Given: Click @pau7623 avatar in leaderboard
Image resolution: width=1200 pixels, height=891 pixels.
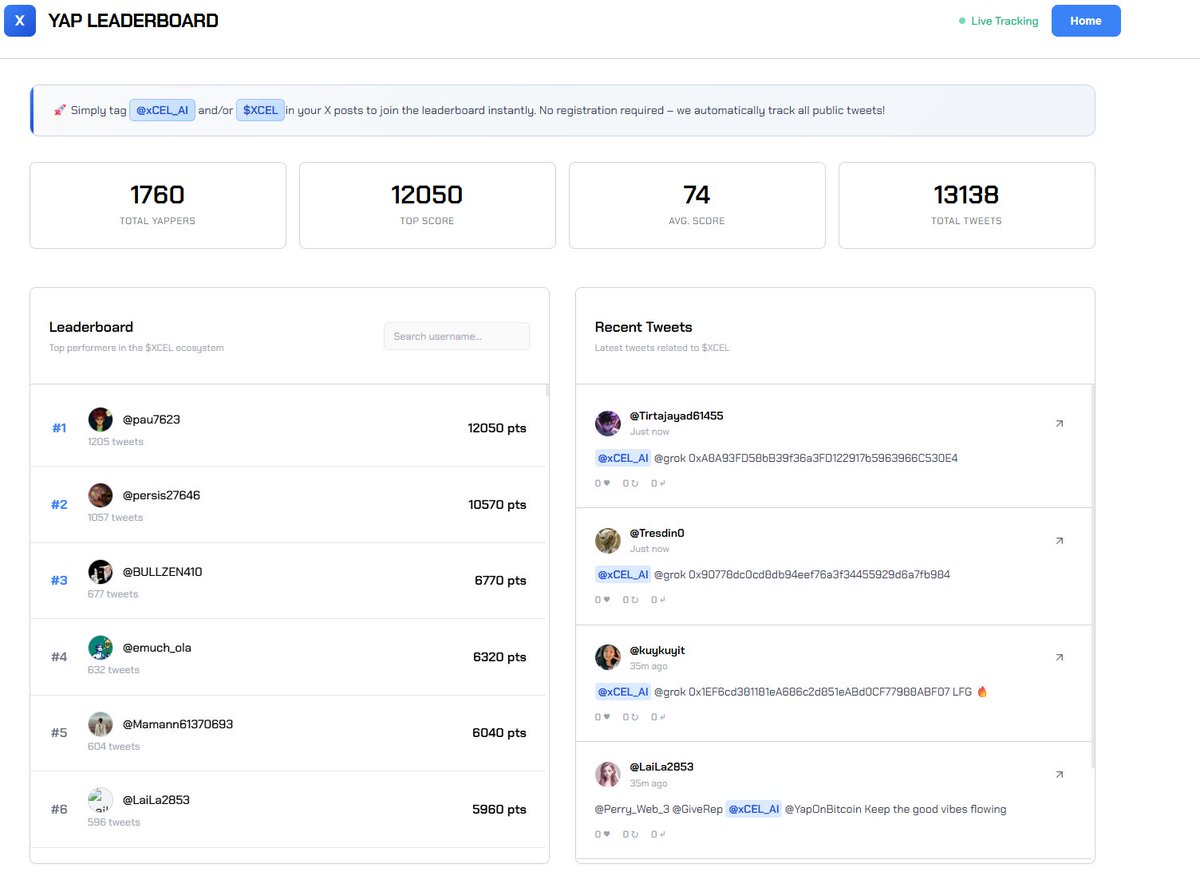Looking at the screenshot, I should pos(100,419).
